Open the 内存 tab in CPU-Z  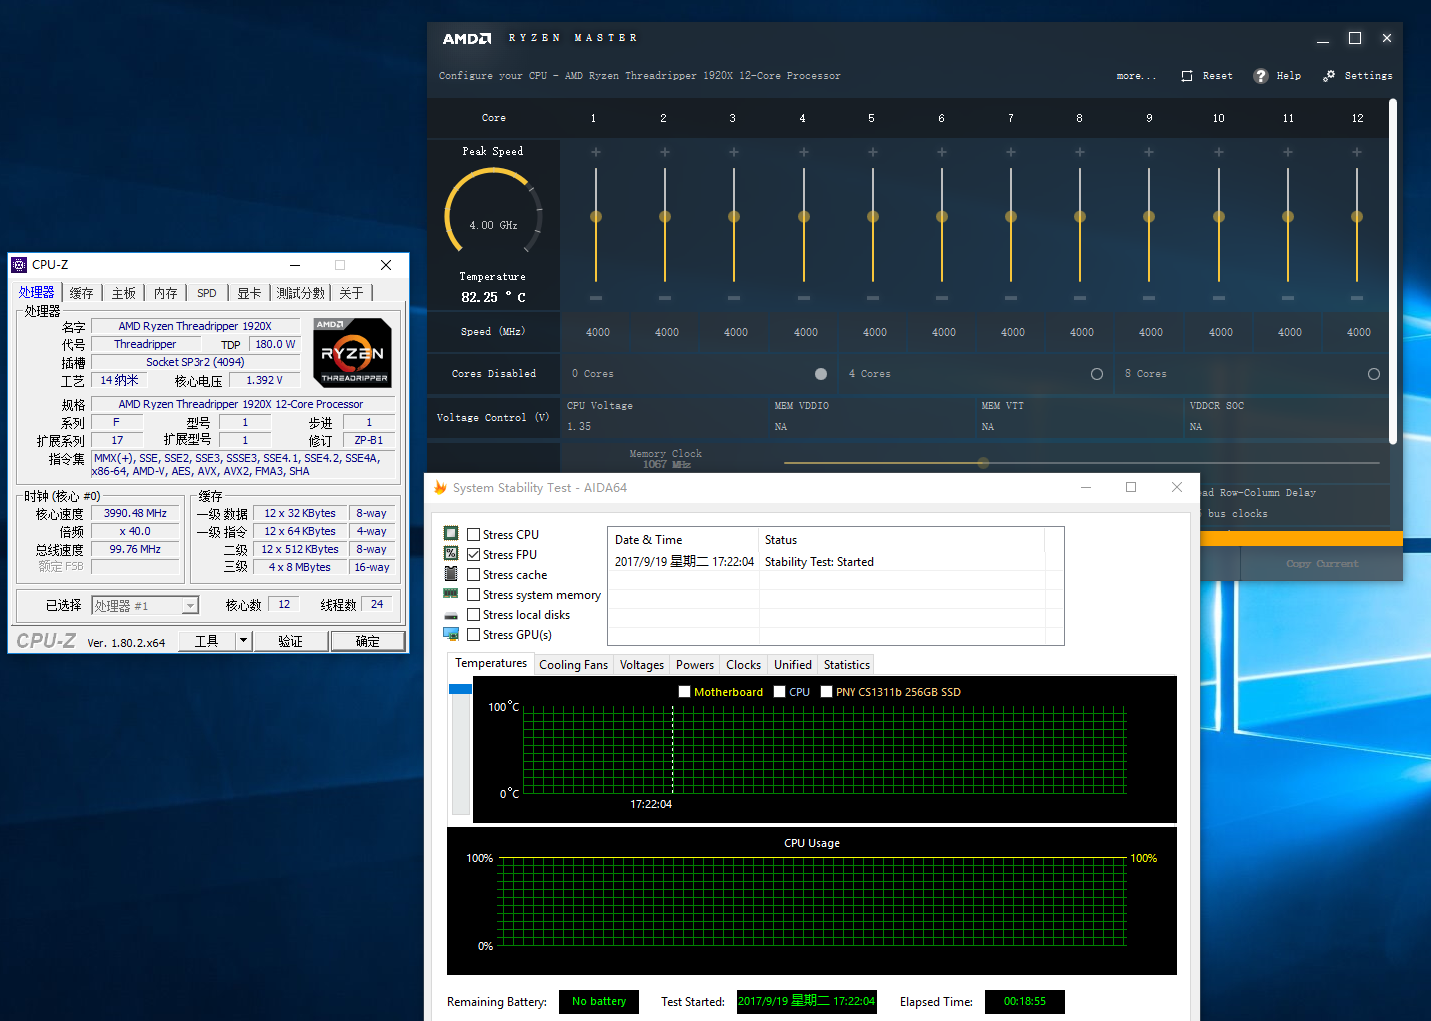tap(166, 293)
